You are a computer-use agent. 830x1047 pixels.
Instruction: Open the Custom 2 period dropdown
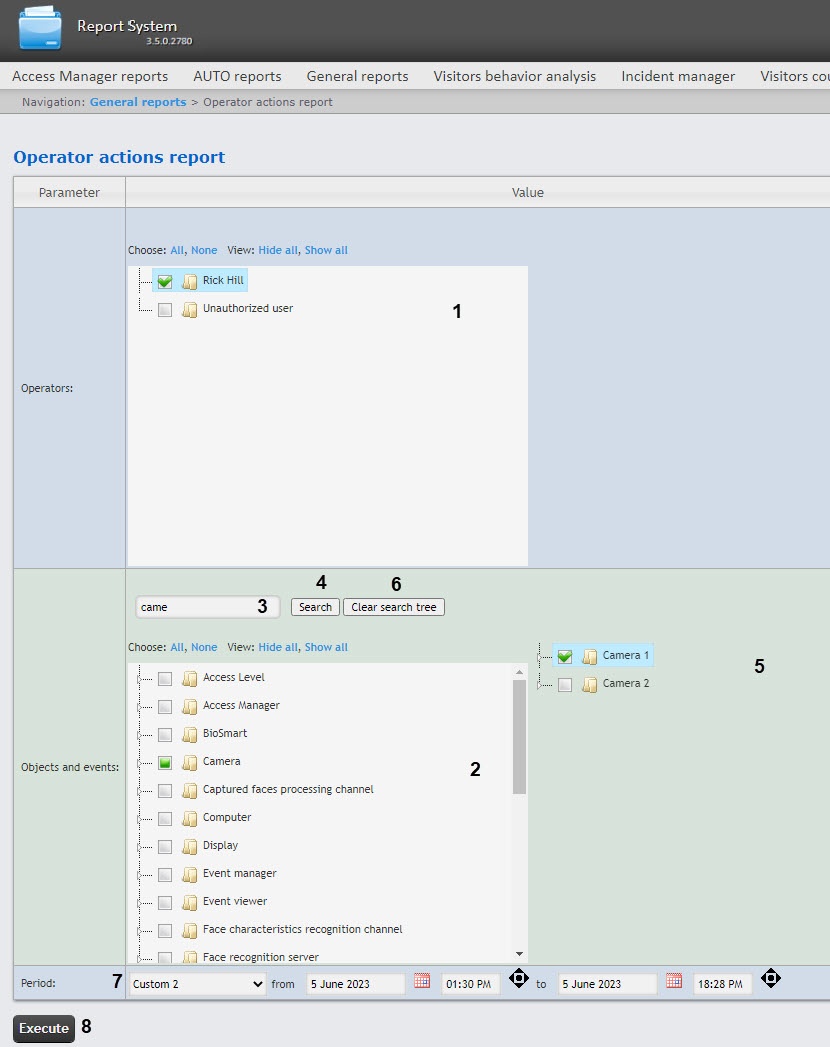[x=197, y=984]
